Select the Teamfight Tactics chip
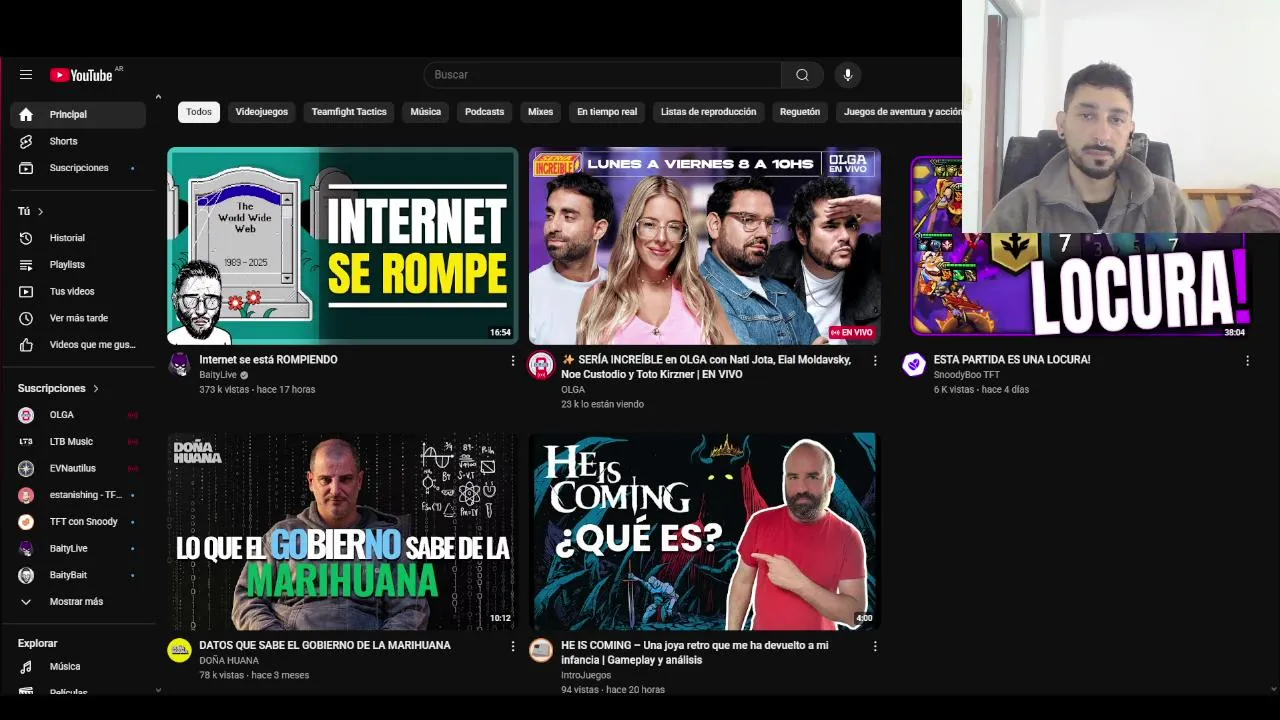Viewport: 1280px width, 720px height. (349, 112)
